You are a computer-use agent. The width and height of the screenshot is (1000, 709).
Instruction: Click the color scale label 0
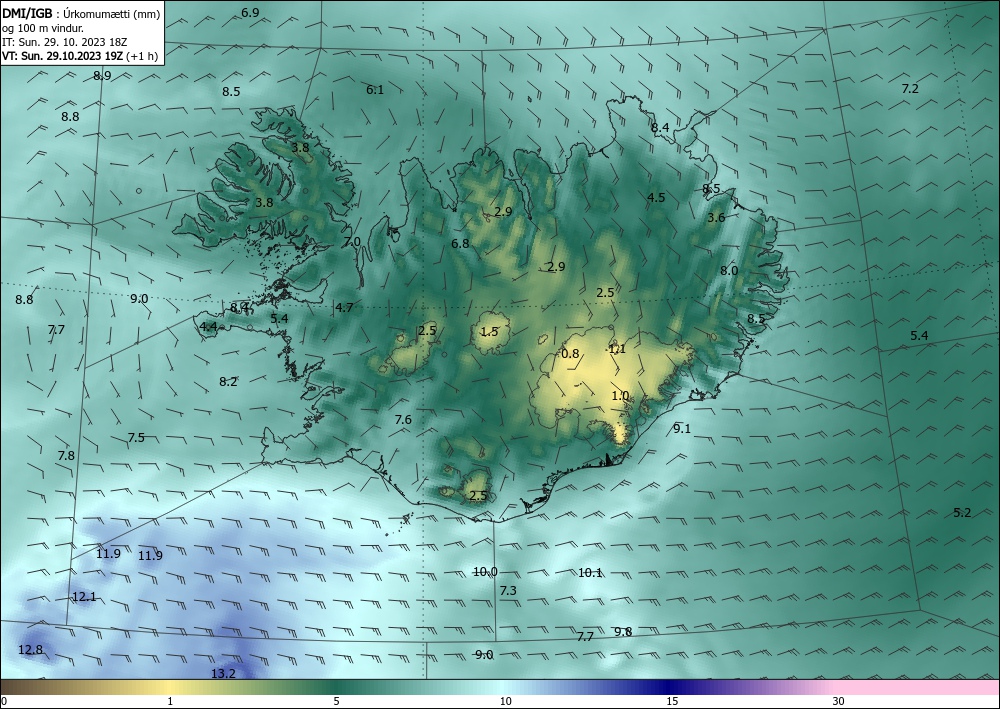pyautogui.click(x=4, y=701)
